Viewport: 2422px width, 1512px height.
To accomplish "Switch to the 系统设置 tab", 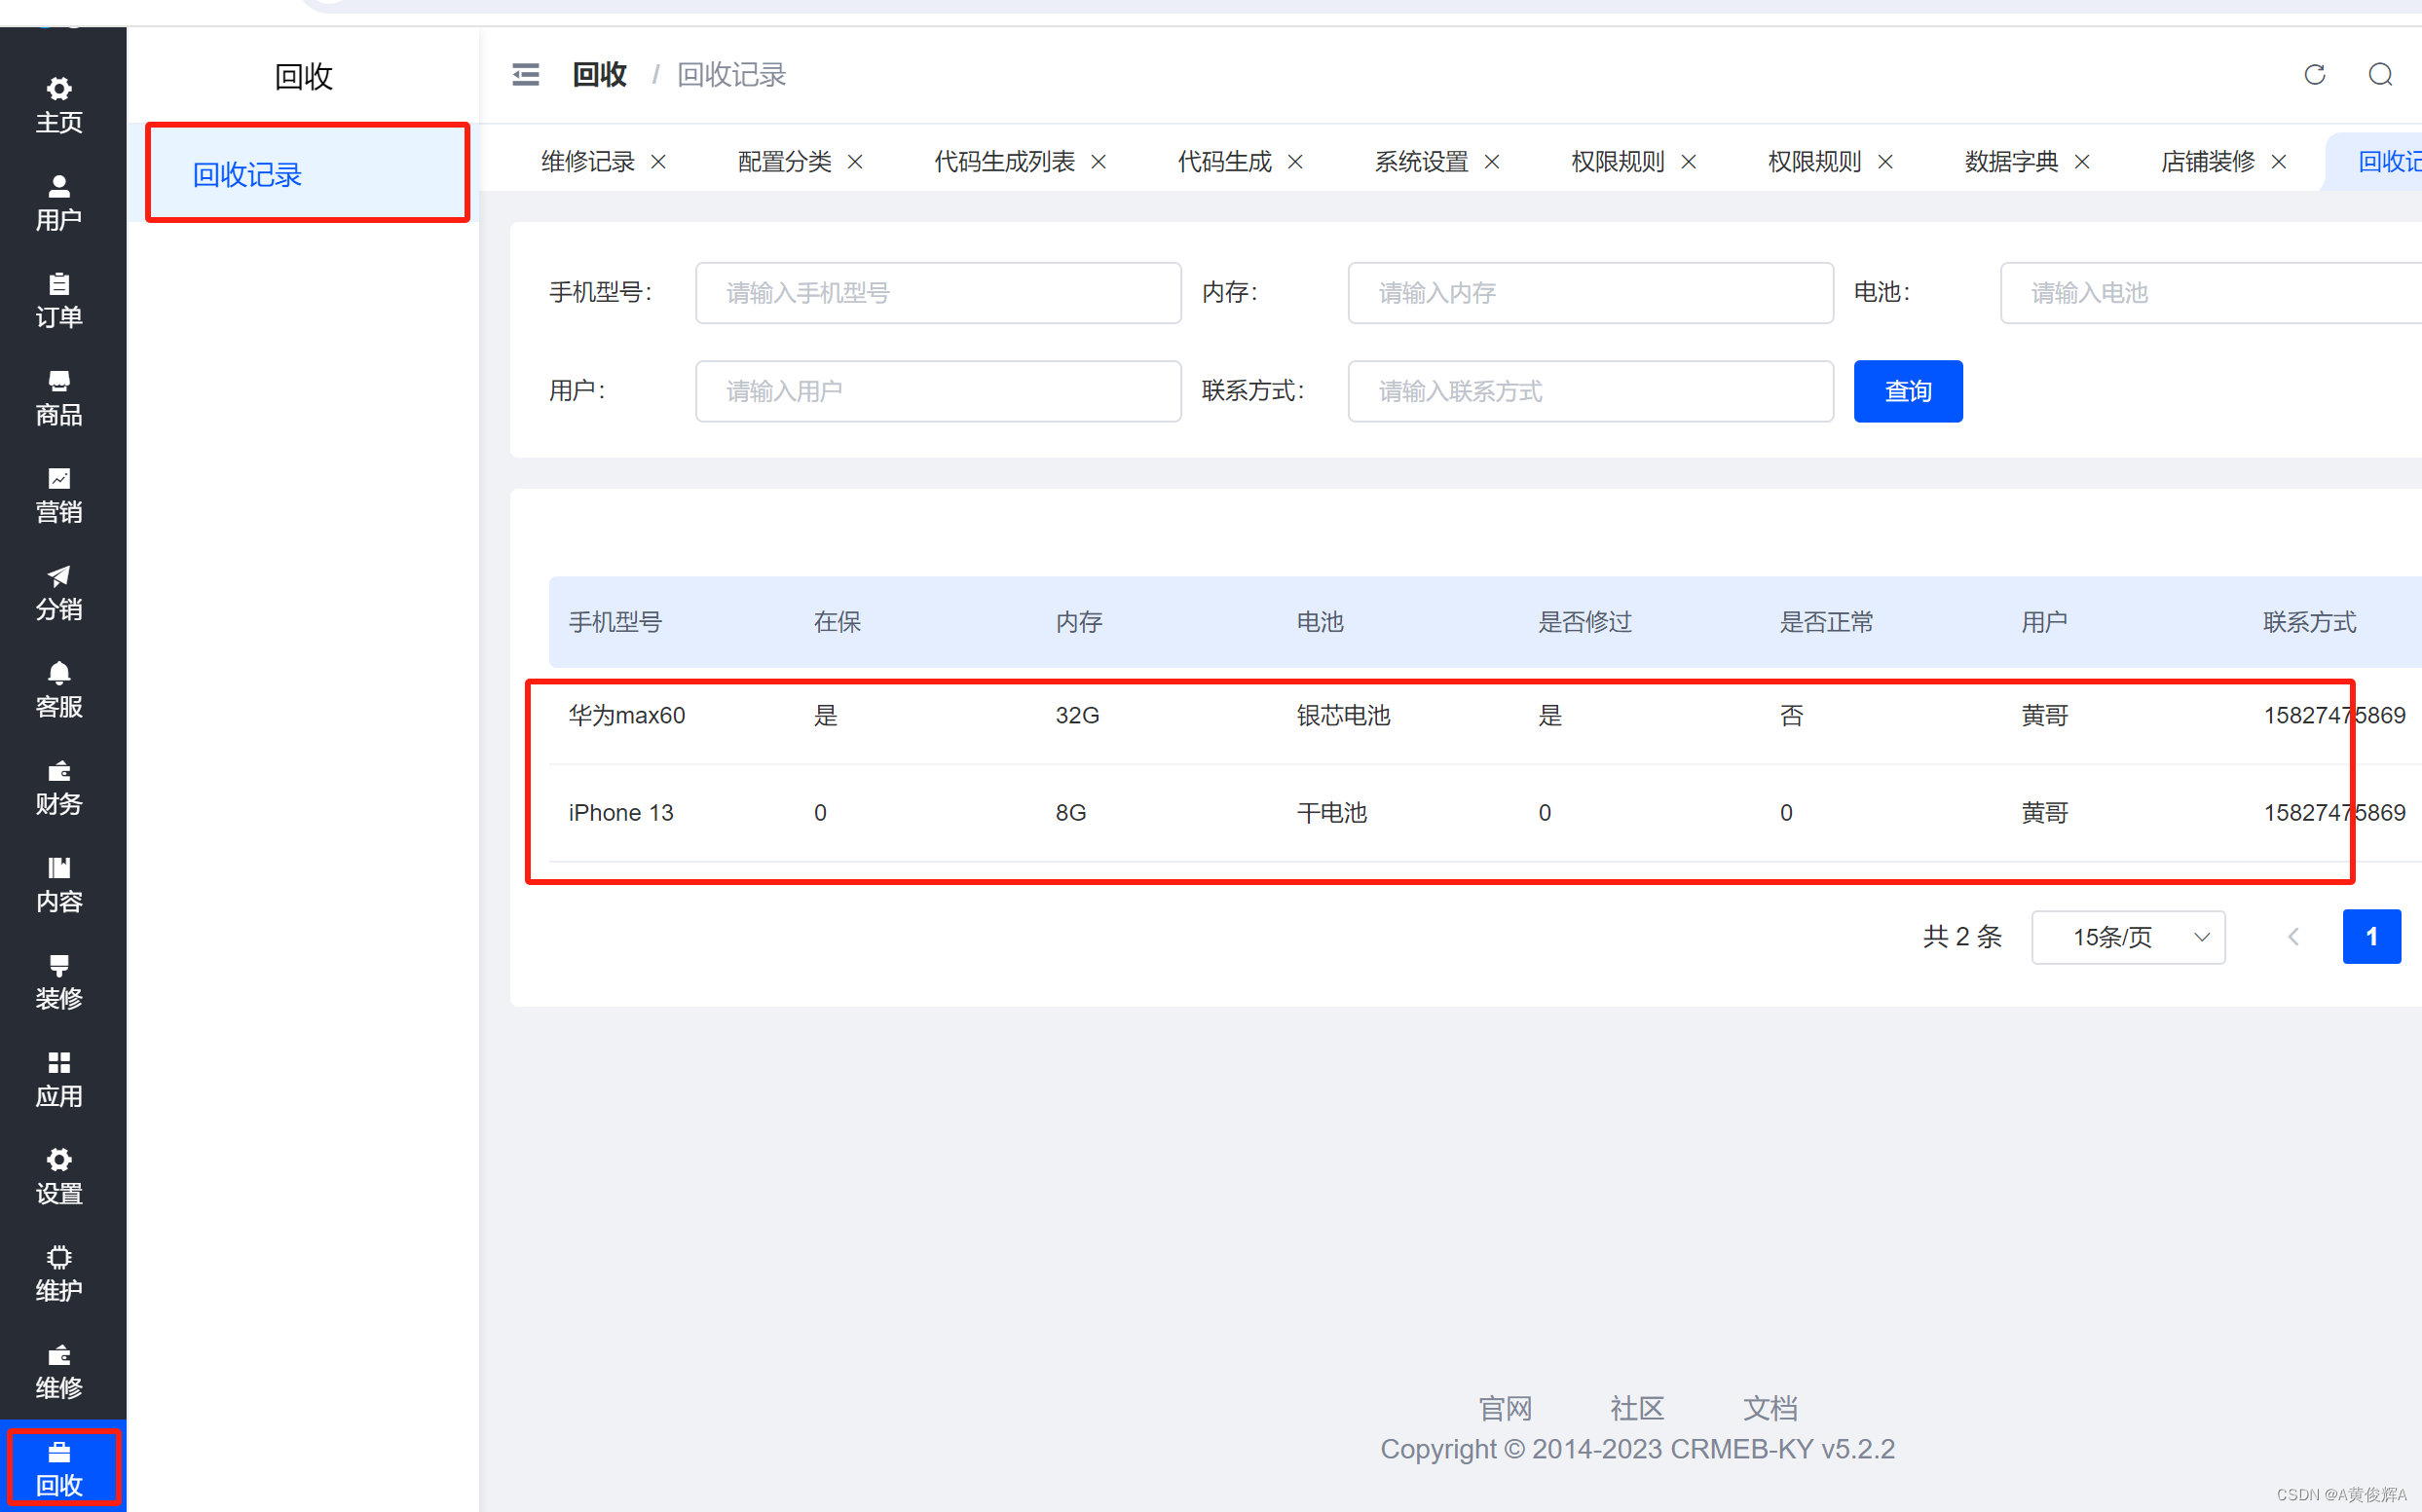I will tap(1421, 162).
